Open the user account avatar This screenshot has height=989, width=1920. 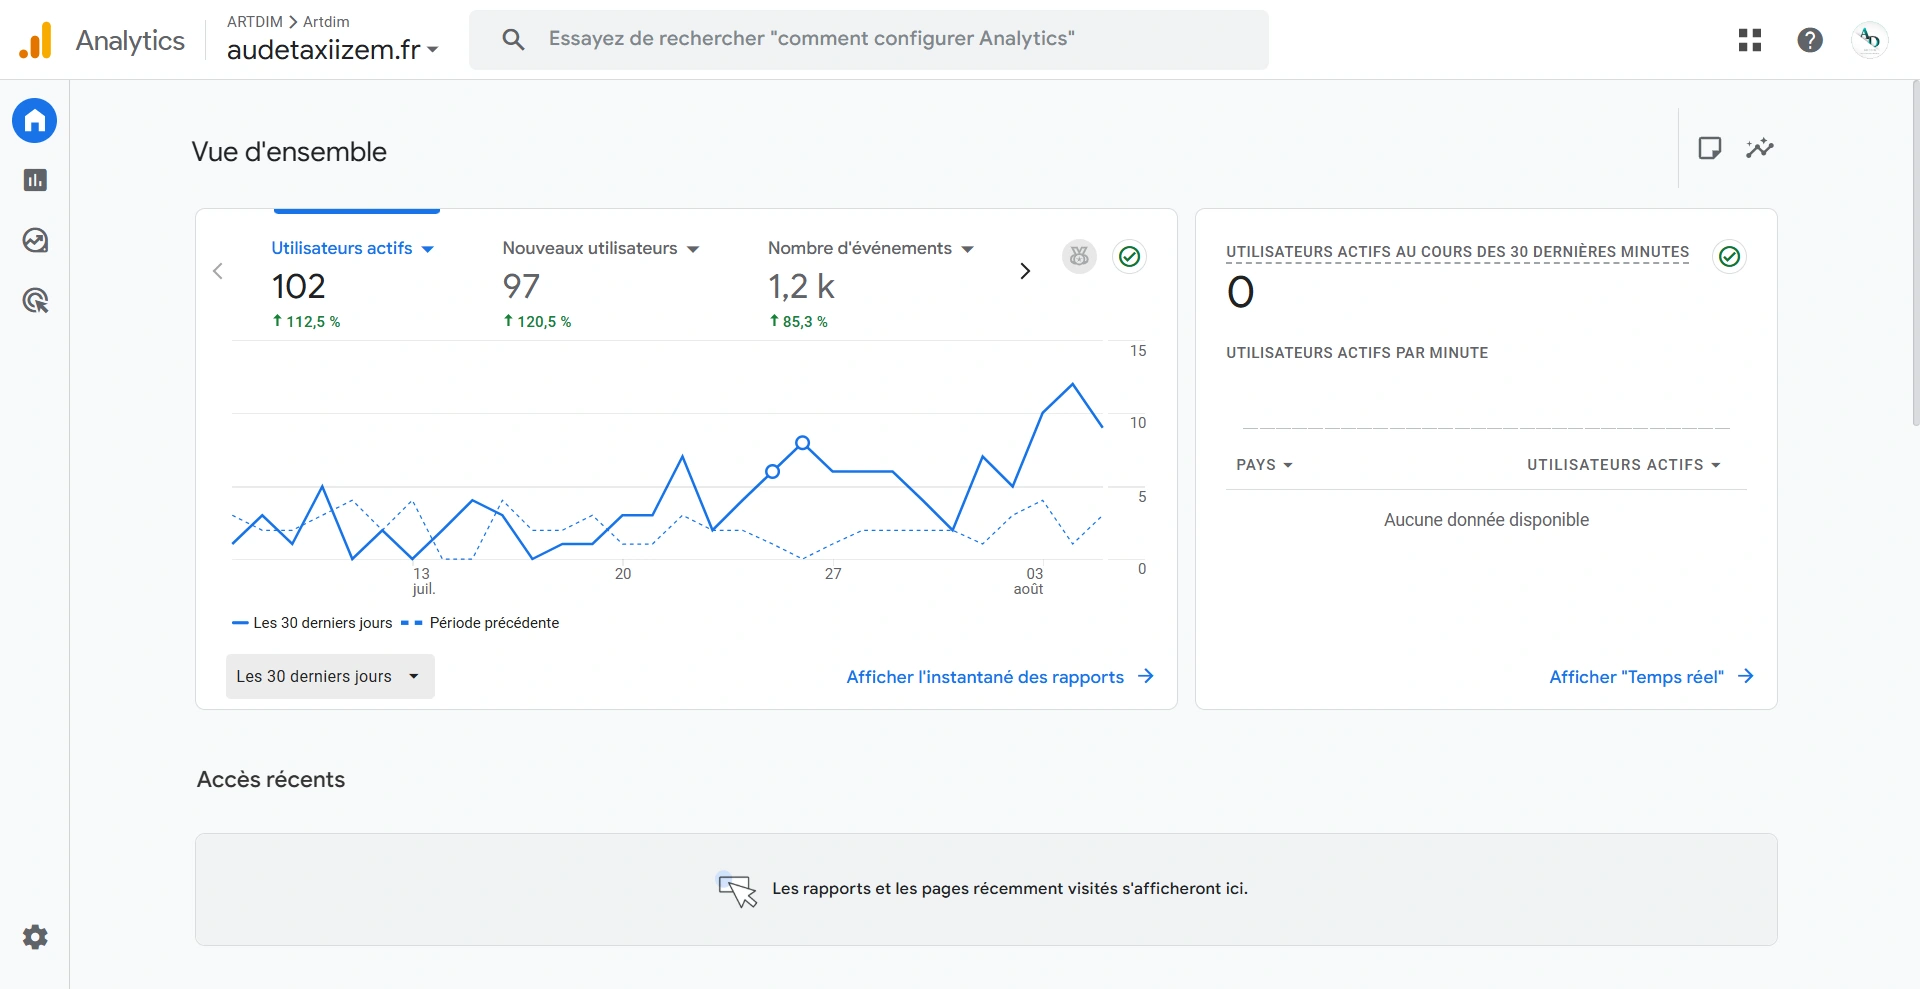pos(1869,40)
